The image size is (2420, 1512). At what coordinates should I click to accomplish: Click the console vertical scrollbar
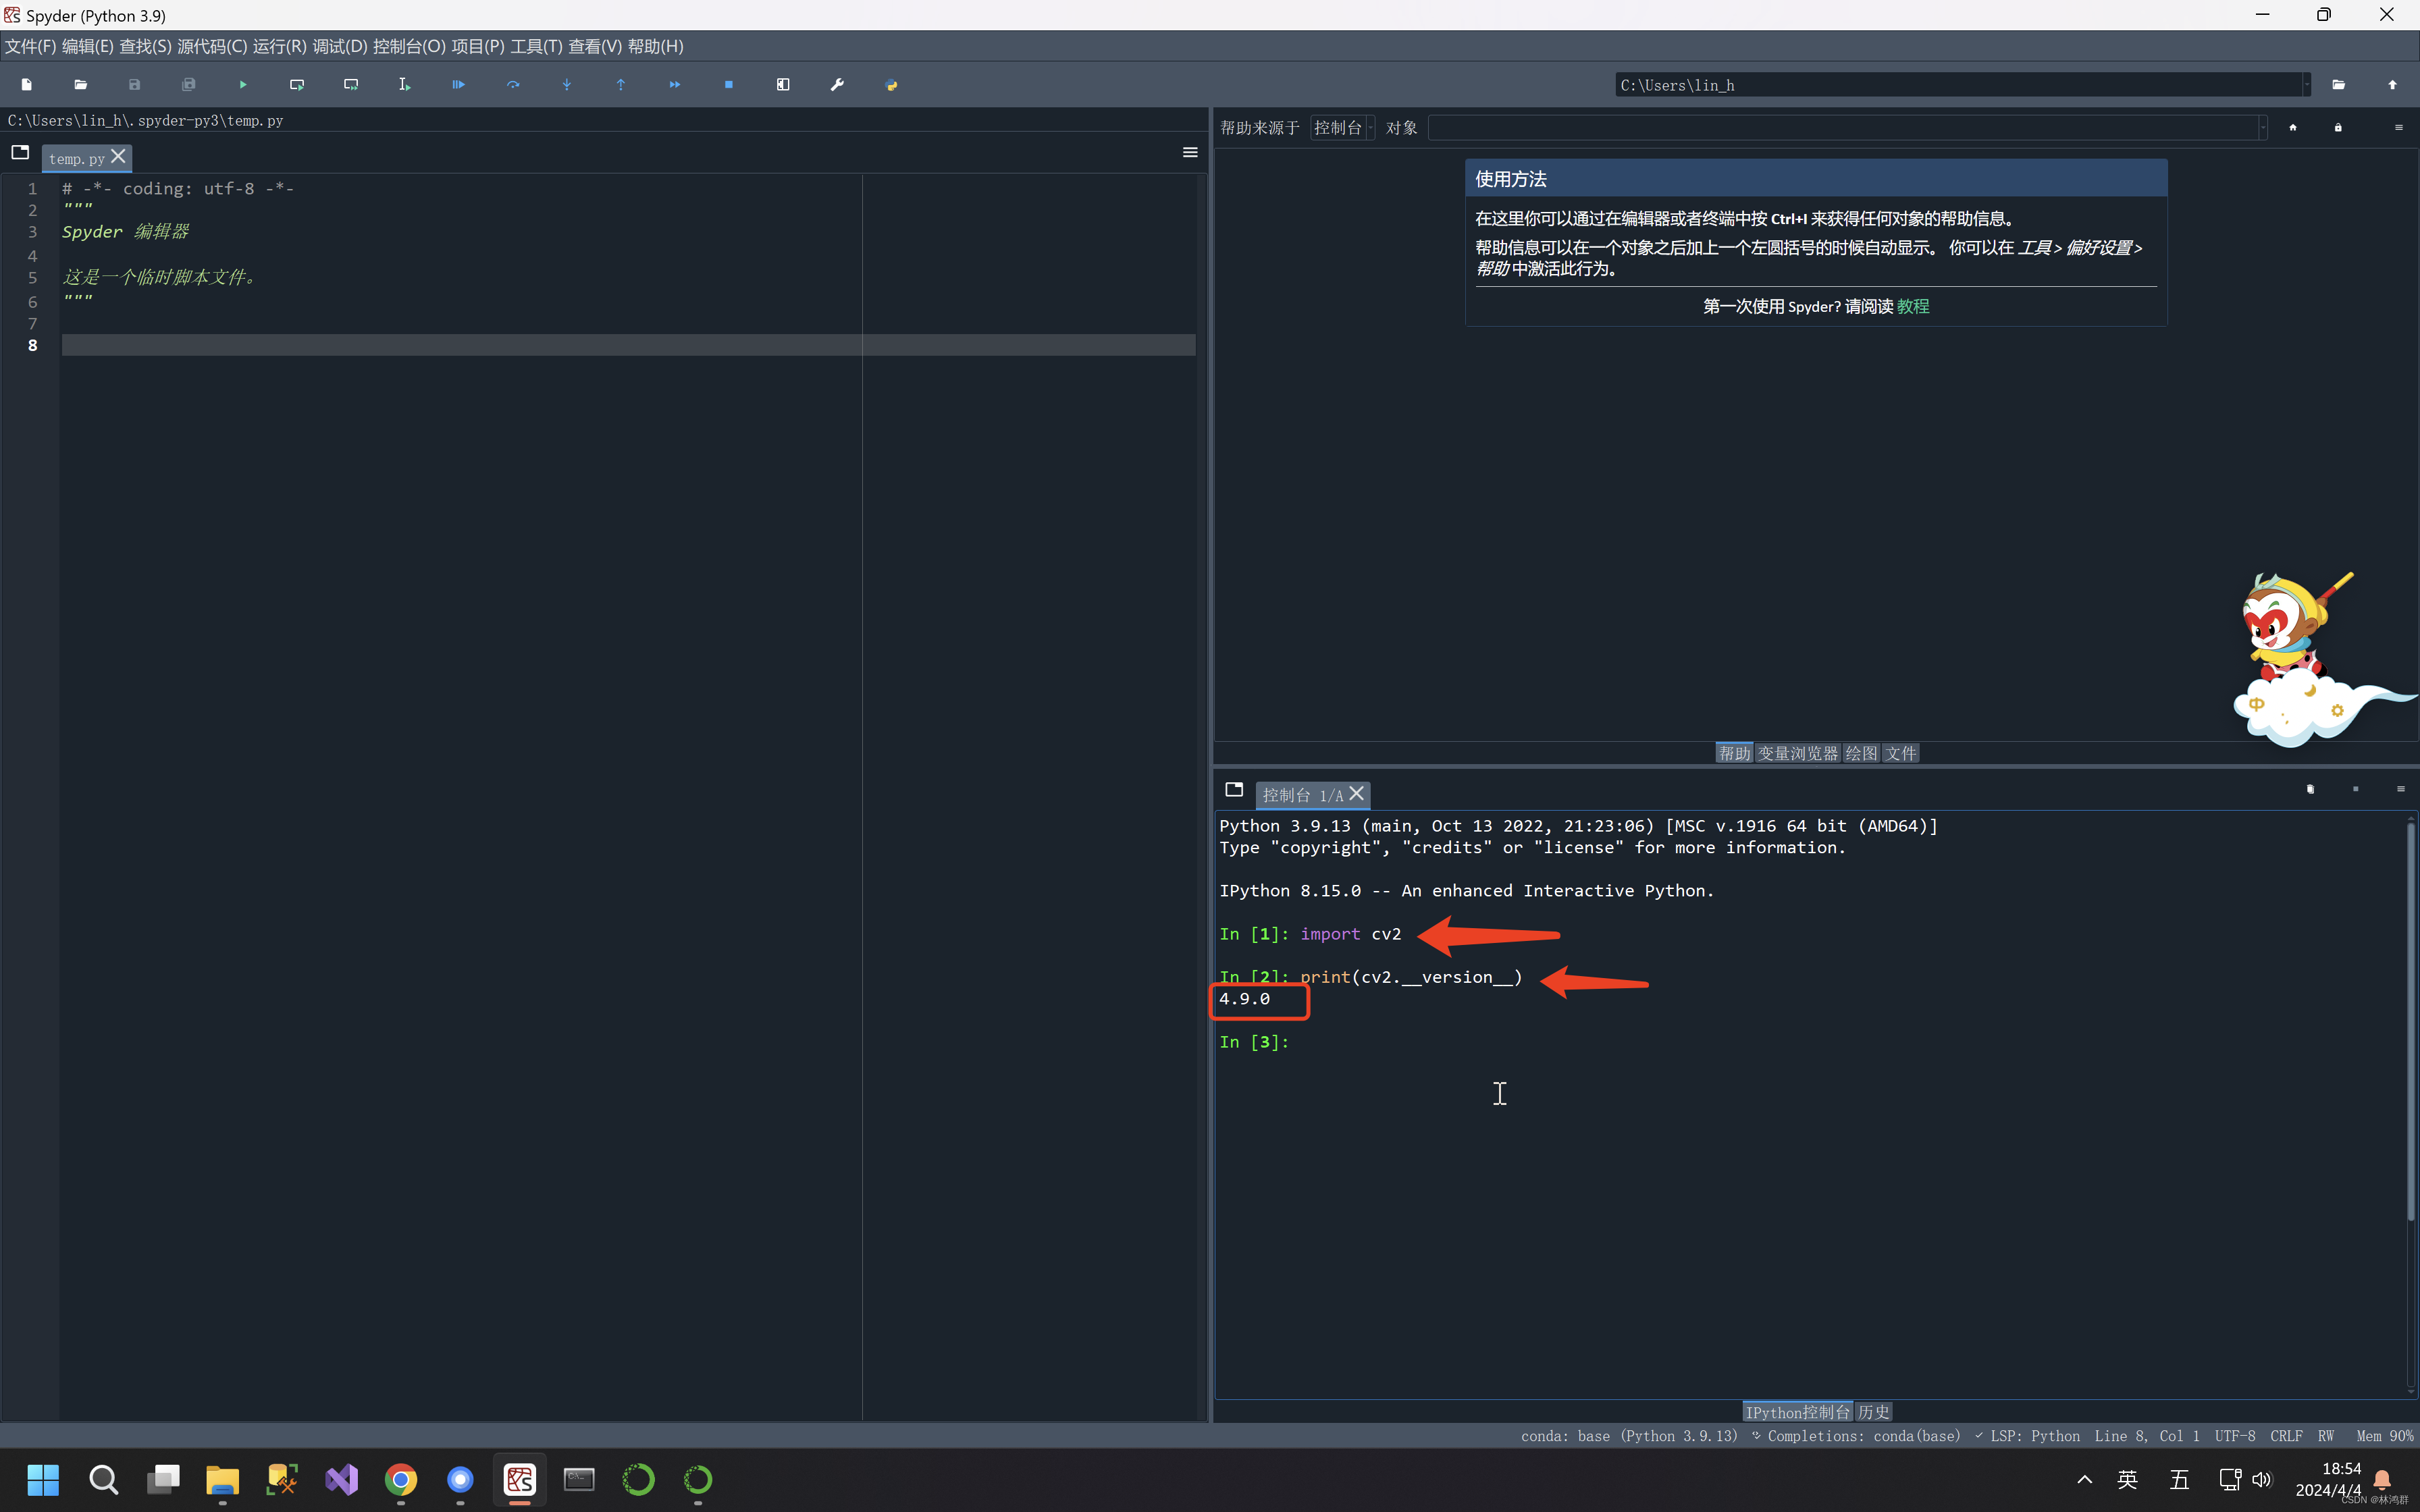tap(2410, 1020)
